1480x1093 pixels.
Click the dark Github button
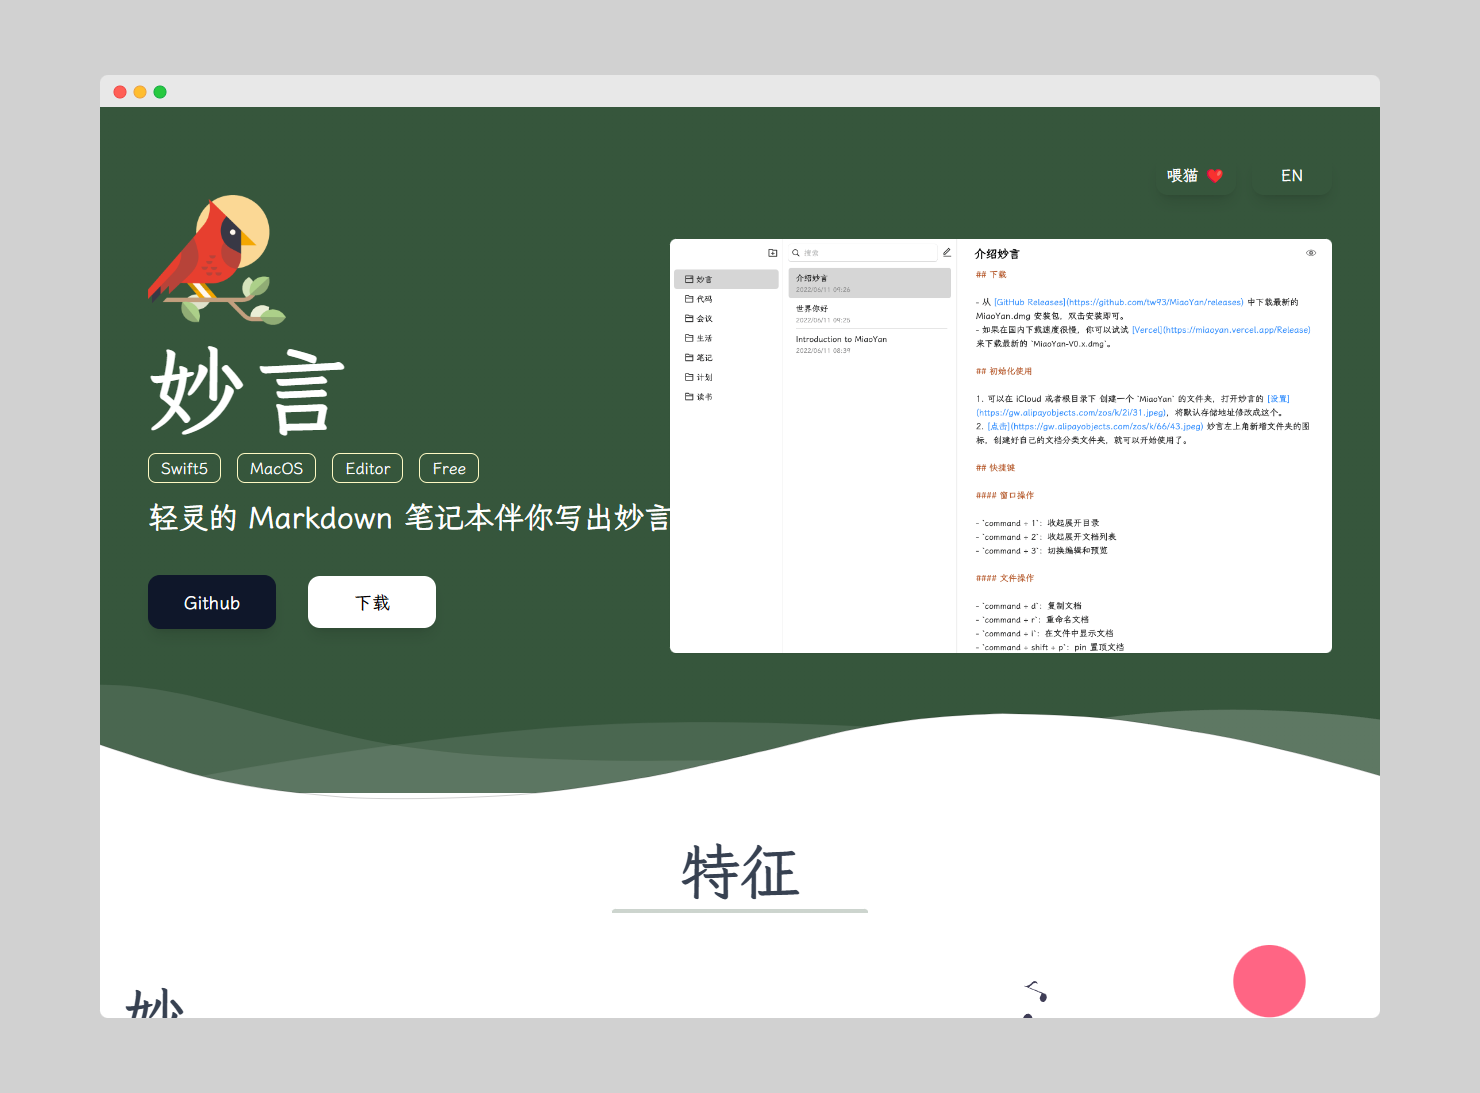[x=212, y=602]
